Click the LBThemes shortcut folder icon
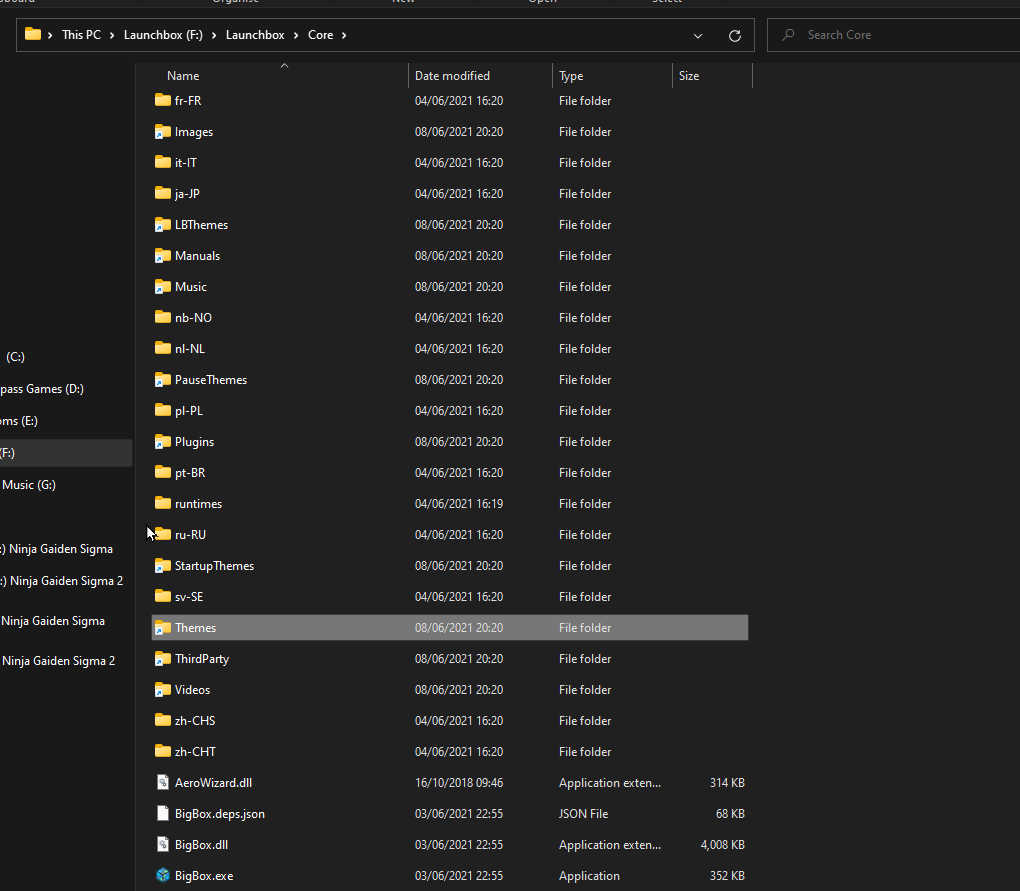Image resolution: width=1020 pixels, height=891 pixels. [x=163, y=224]
